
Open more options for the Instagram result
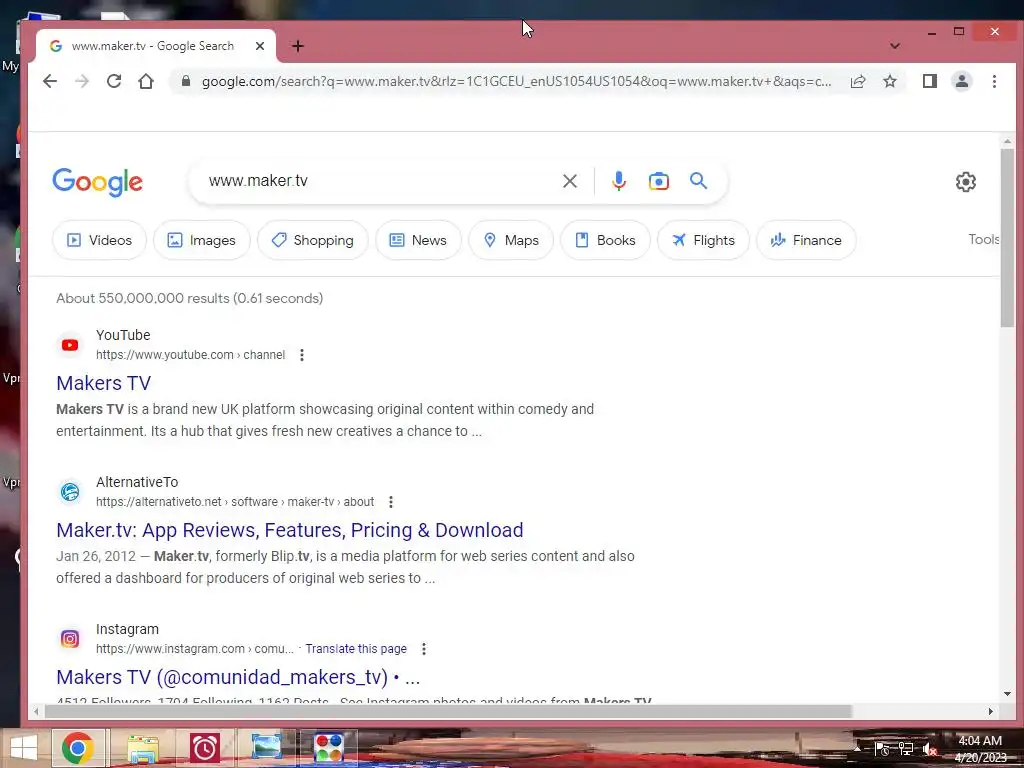click(424, 648)
